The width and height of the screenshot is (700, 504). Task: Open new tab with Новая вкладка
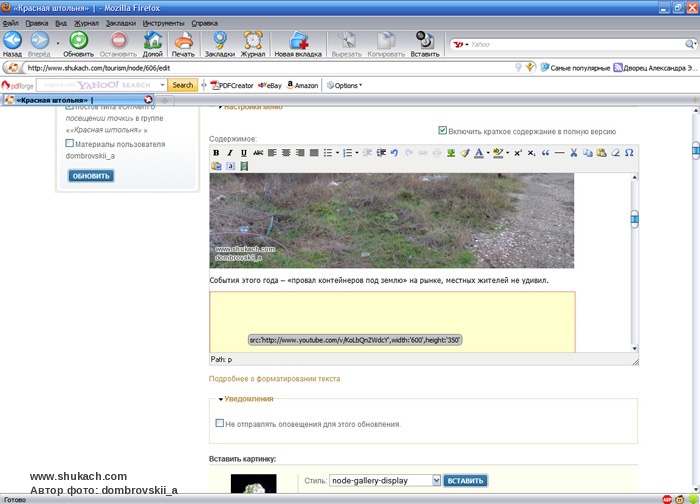(298, 44)
